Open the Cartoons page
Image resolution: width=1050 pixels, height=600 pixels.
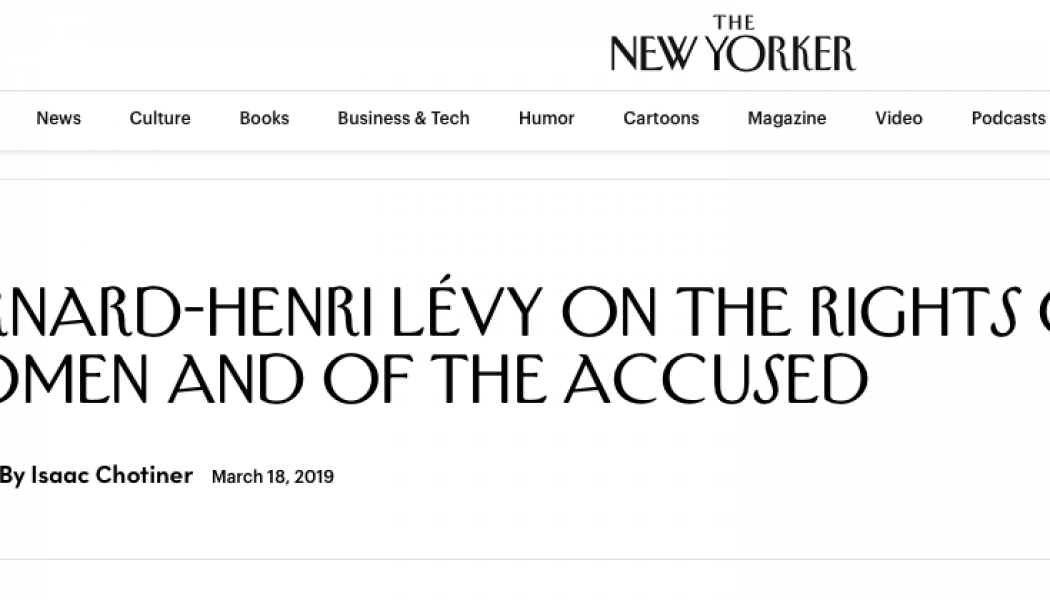pyautogui.click(x=661, y=118)
